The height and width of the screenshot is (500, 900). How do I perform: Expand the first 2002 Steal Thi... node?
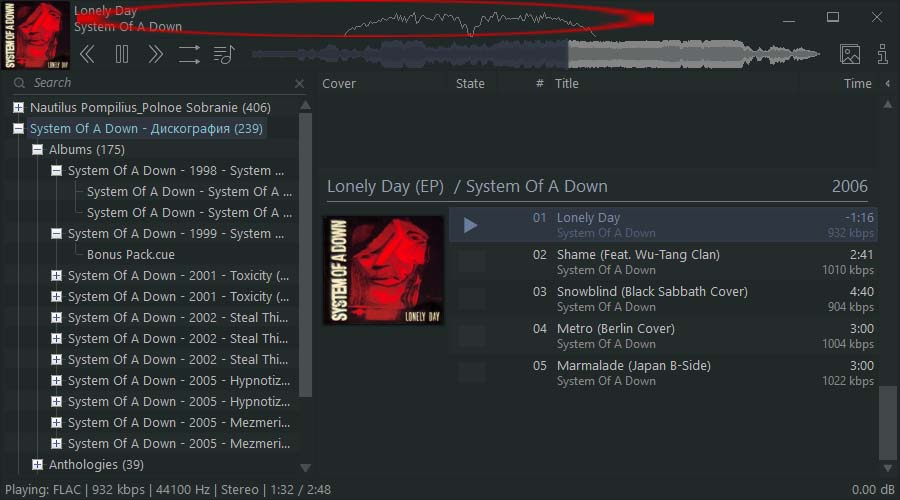(56, 317)
